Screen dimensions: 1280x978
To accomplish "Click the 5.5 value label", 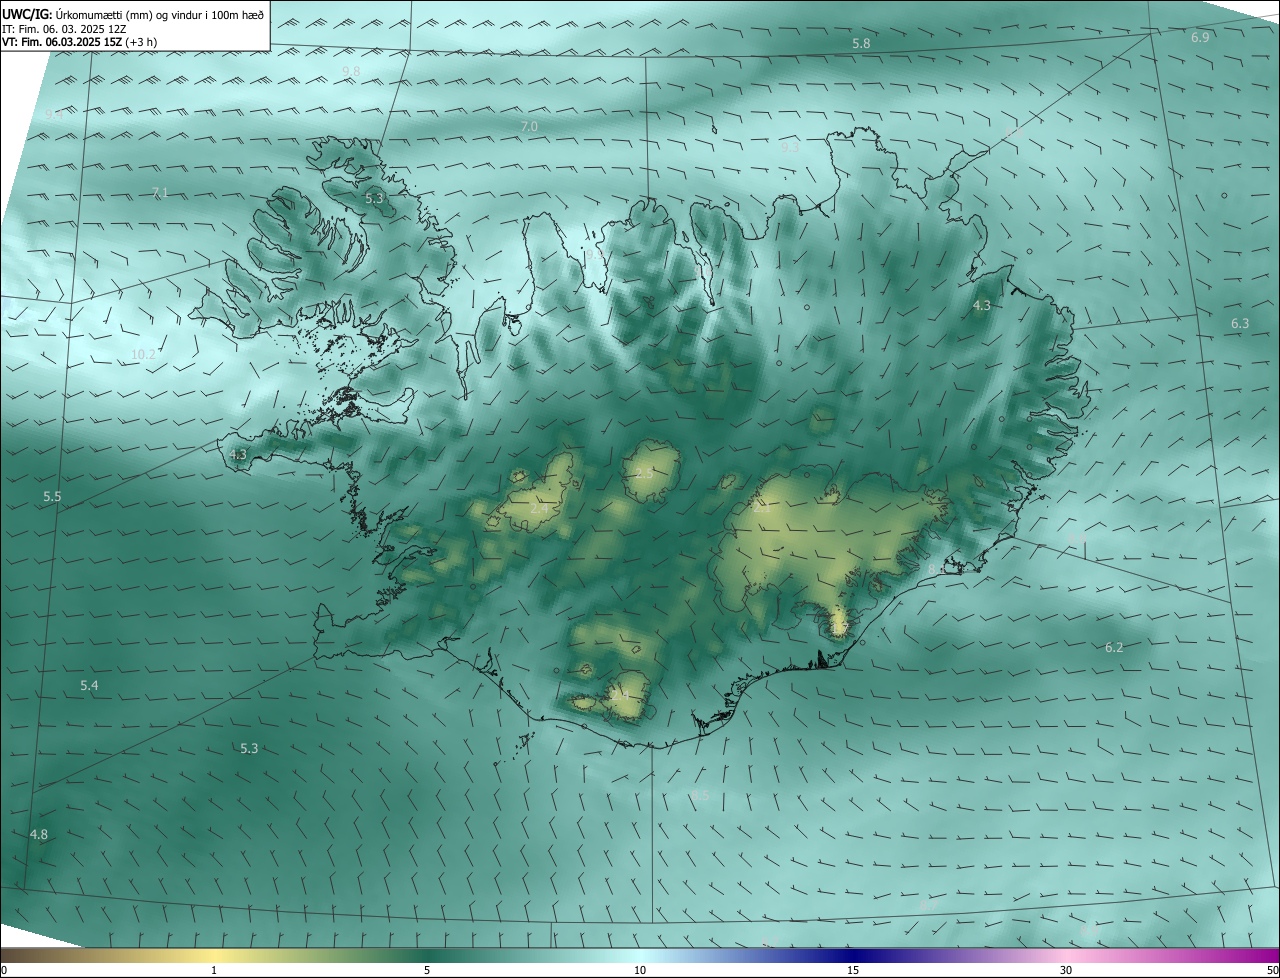I will 52,496.
